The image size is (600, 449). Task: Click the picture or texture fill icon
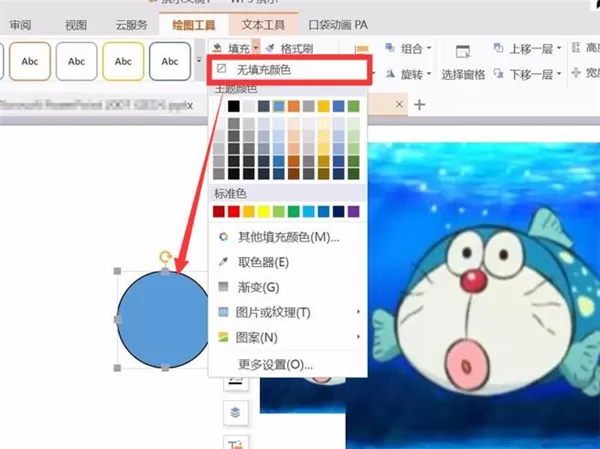tap(223, 312)
